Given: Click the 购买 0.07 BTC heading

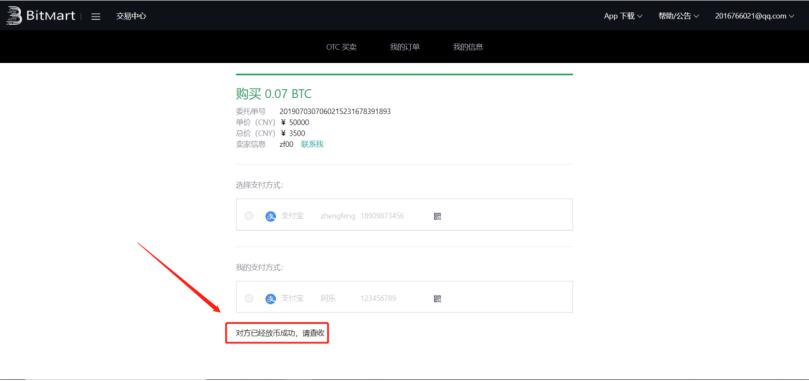Looking at the screenshot, I should [x=273, y=93].
